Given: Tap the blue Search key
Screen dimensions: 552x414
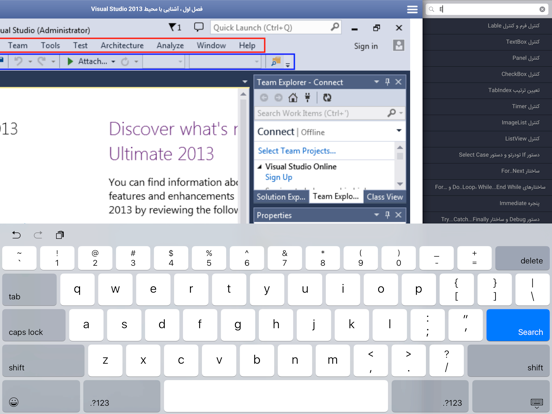Looking at the screenshot, I should click(x=518, y=325).
